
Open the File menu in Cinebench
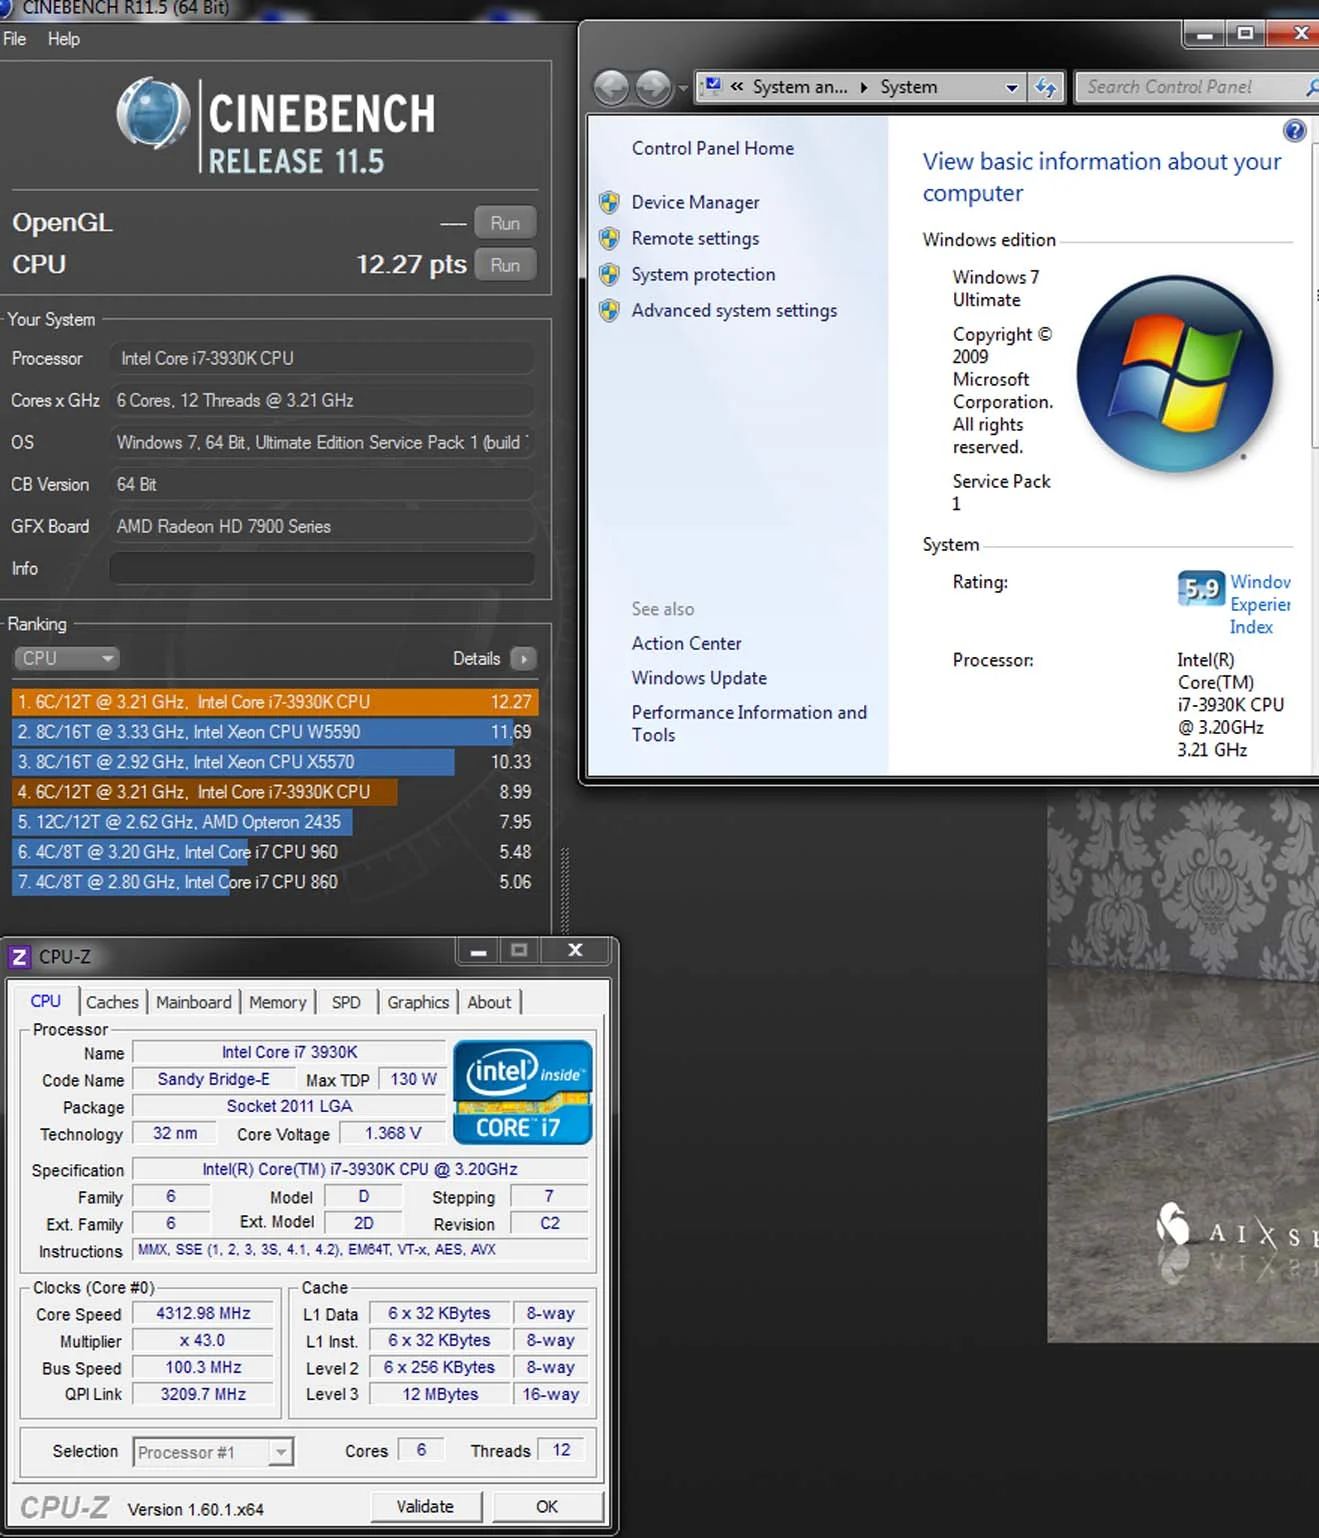15,39
